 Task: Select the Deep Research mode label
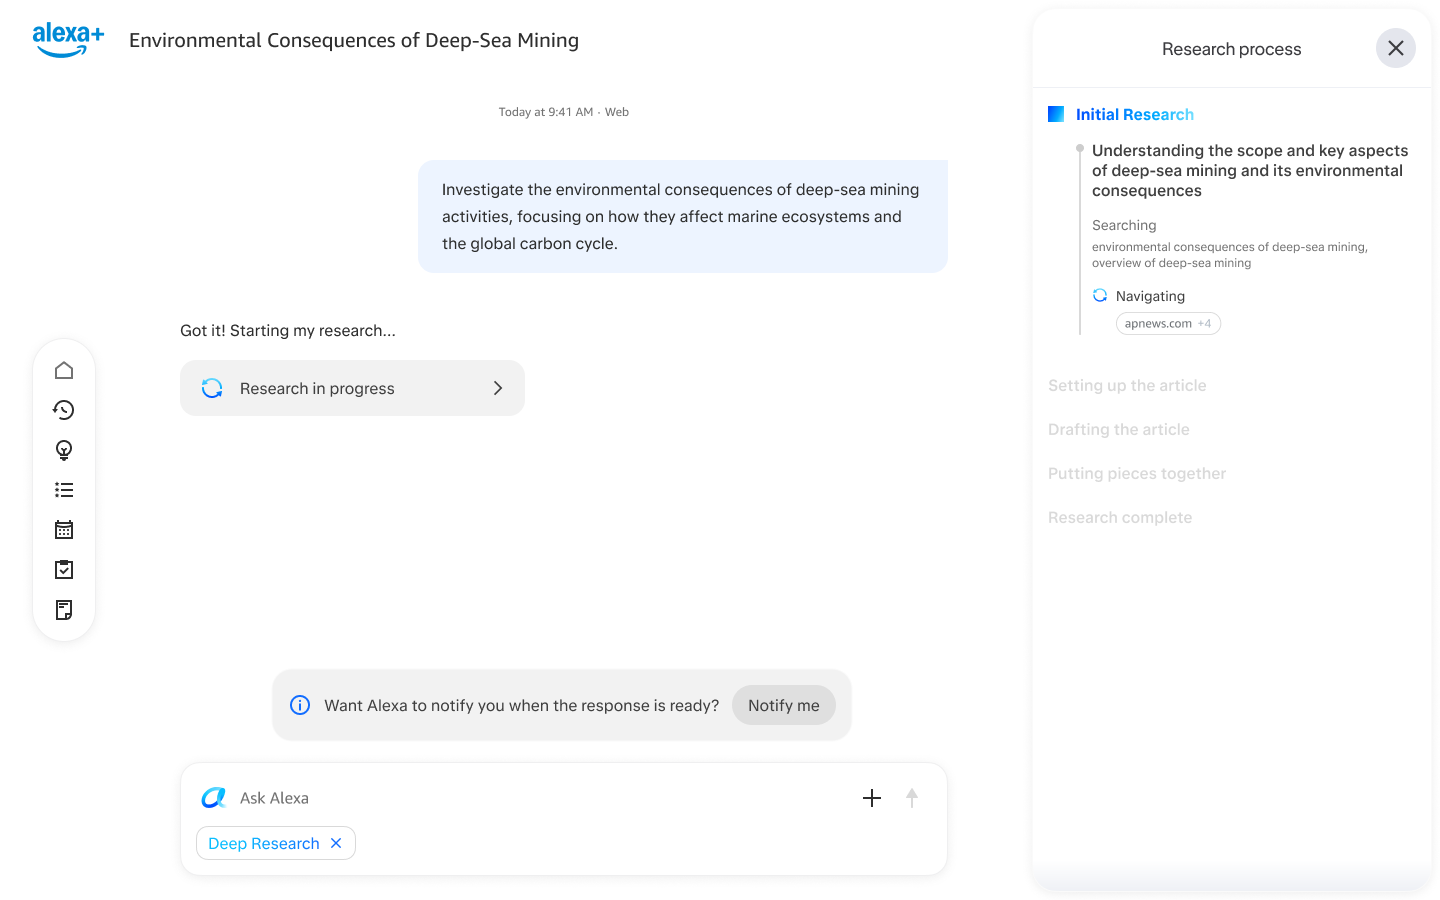(264, 843)
